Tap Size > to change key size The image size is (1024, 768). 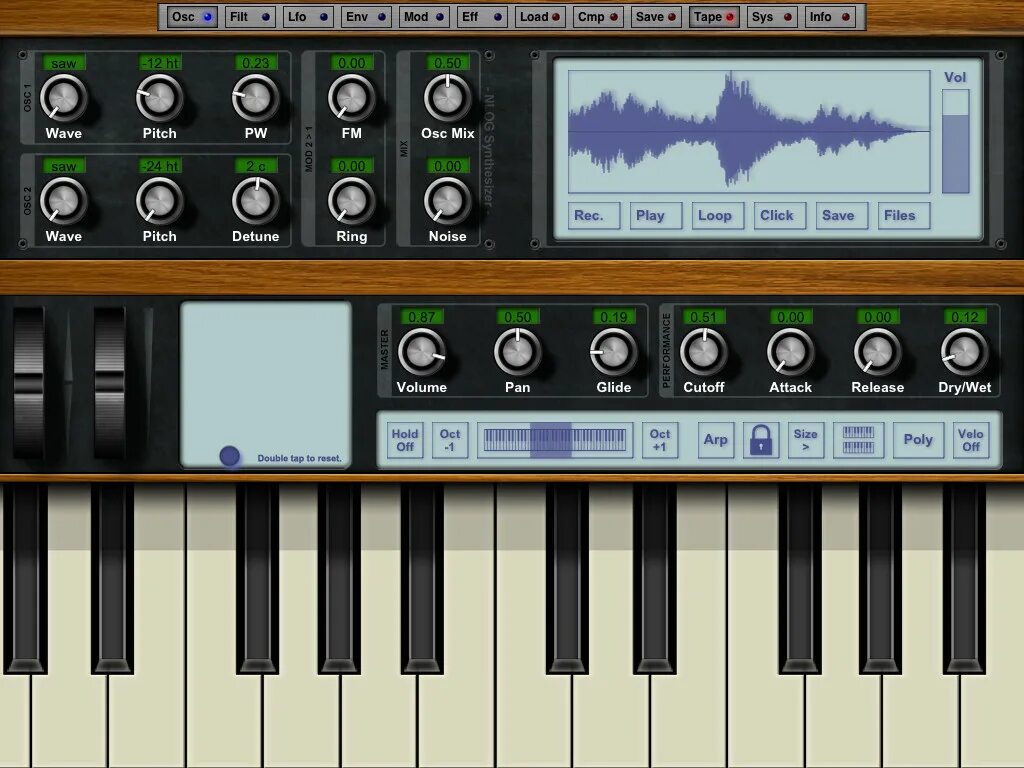[x=806, y=440]
